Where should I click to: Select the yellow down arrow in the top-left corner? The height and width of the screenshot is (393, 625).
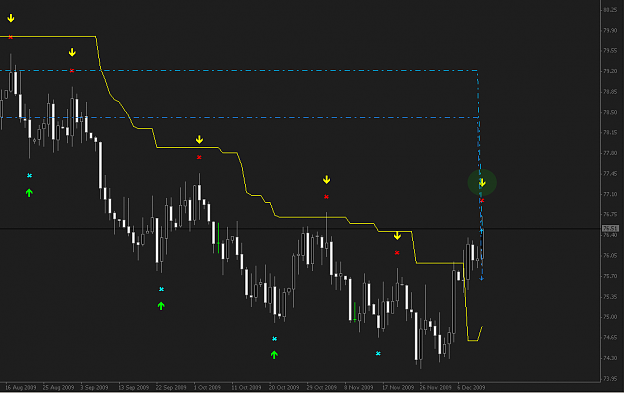(11, 18)
